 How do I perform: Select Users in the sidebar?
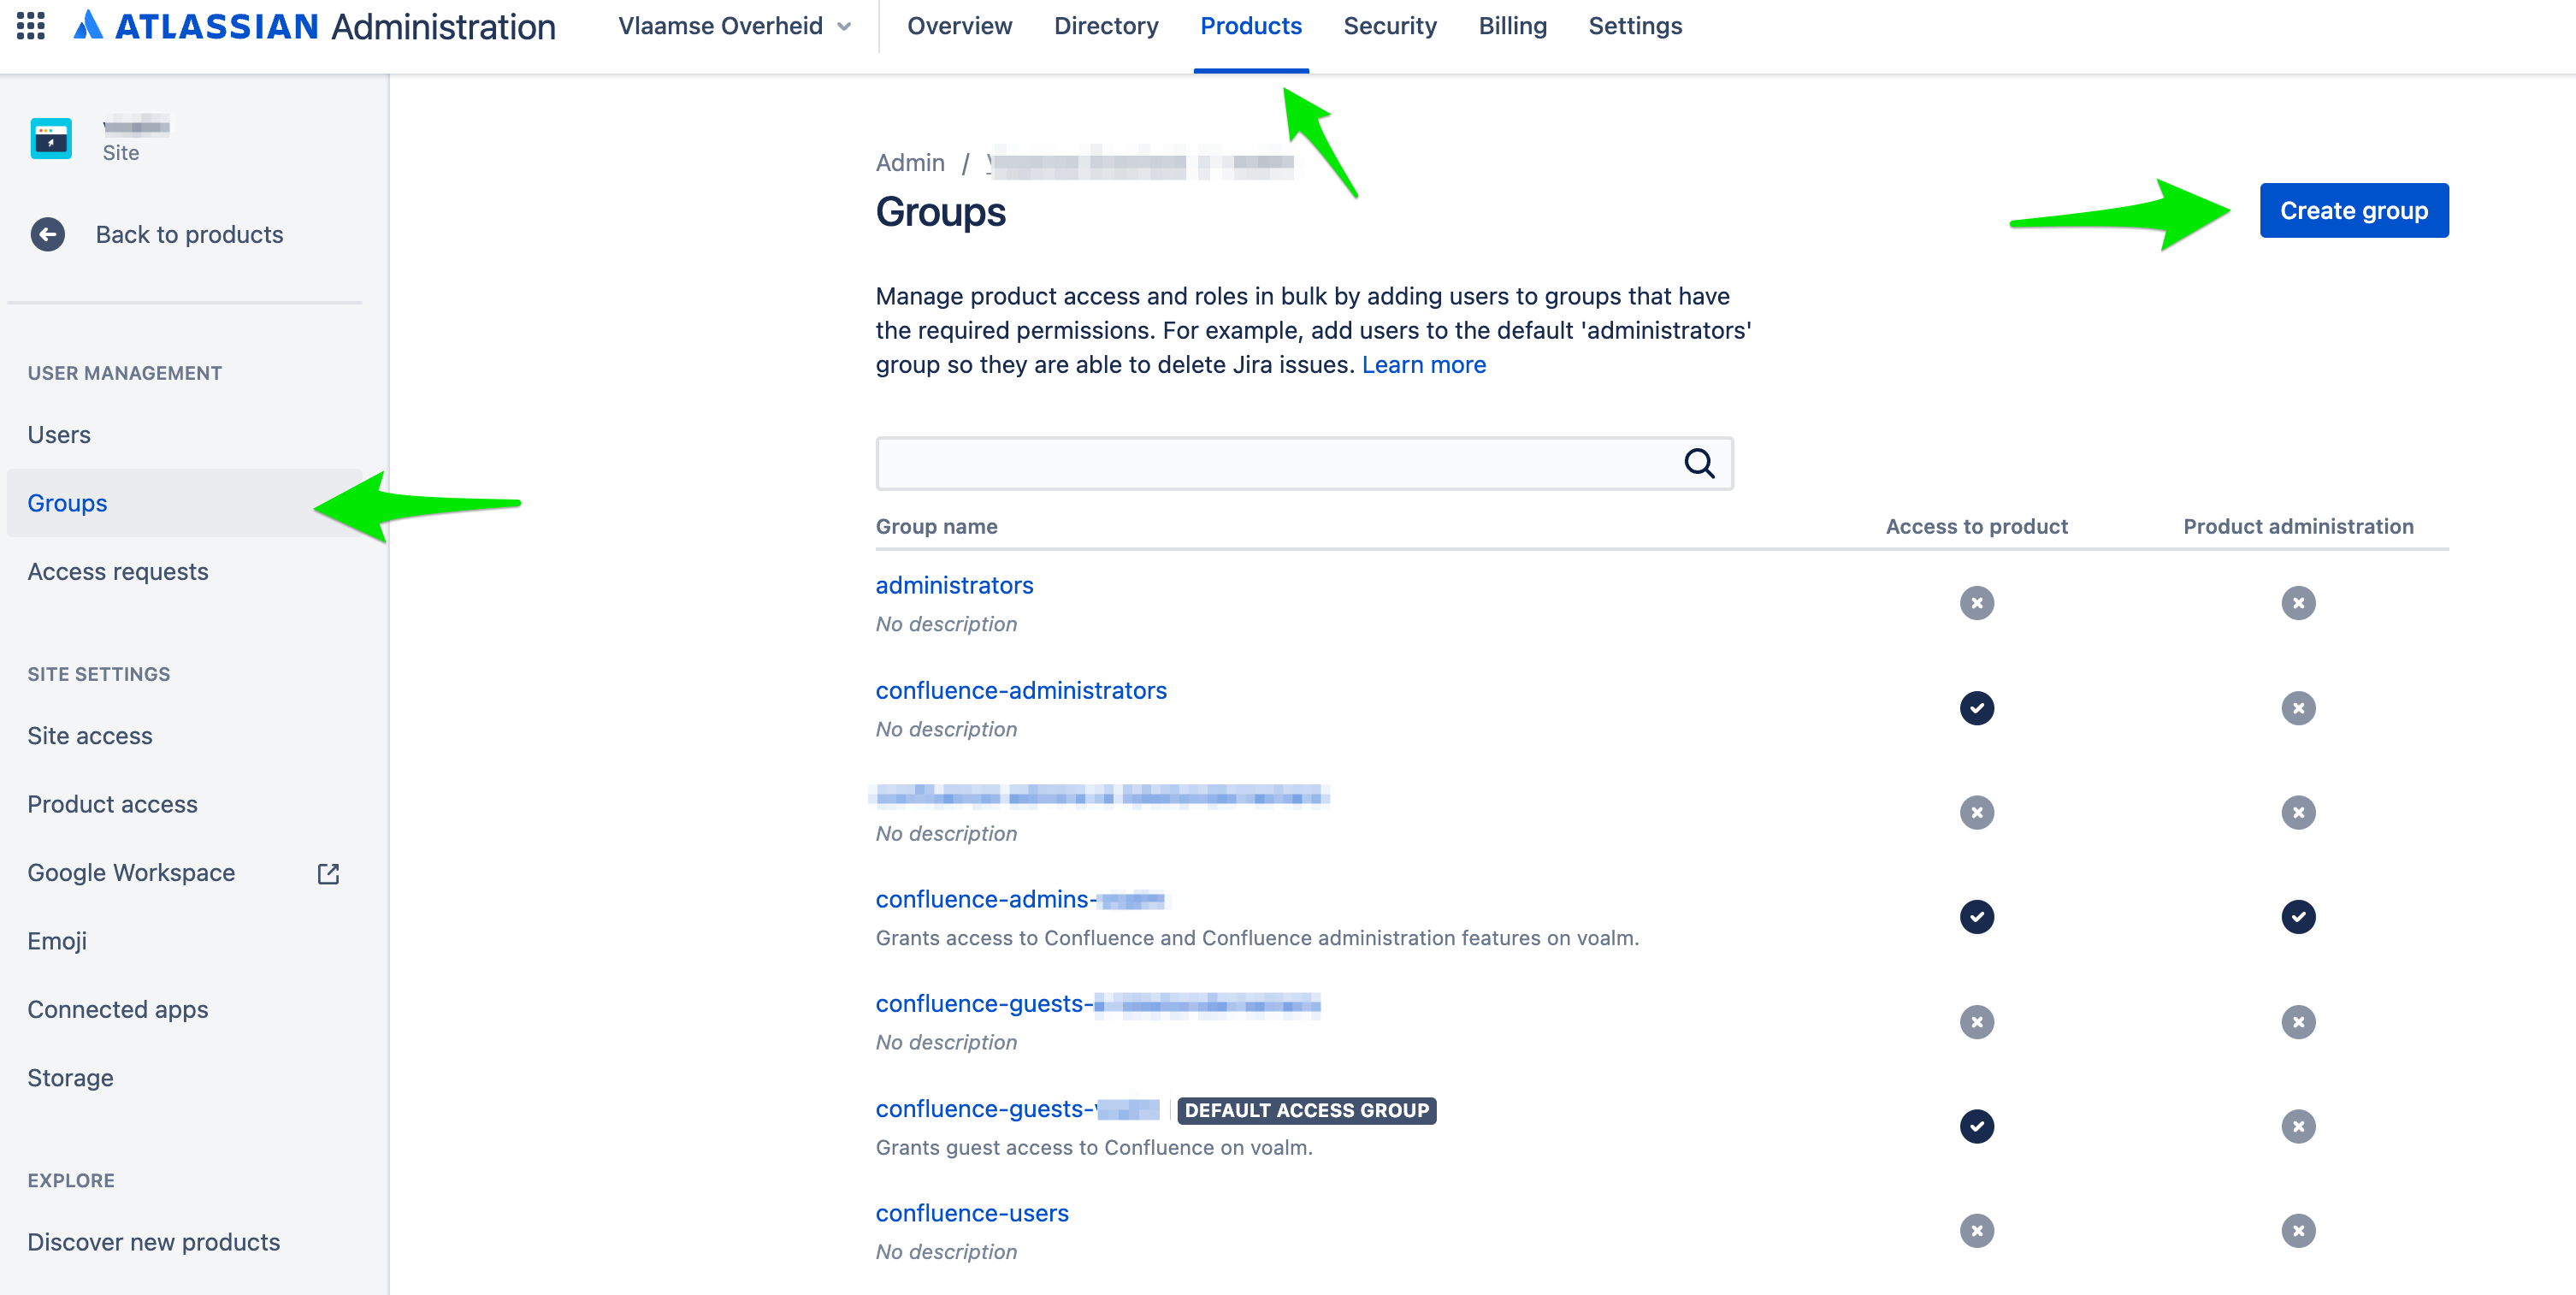[x=59, y=435]
